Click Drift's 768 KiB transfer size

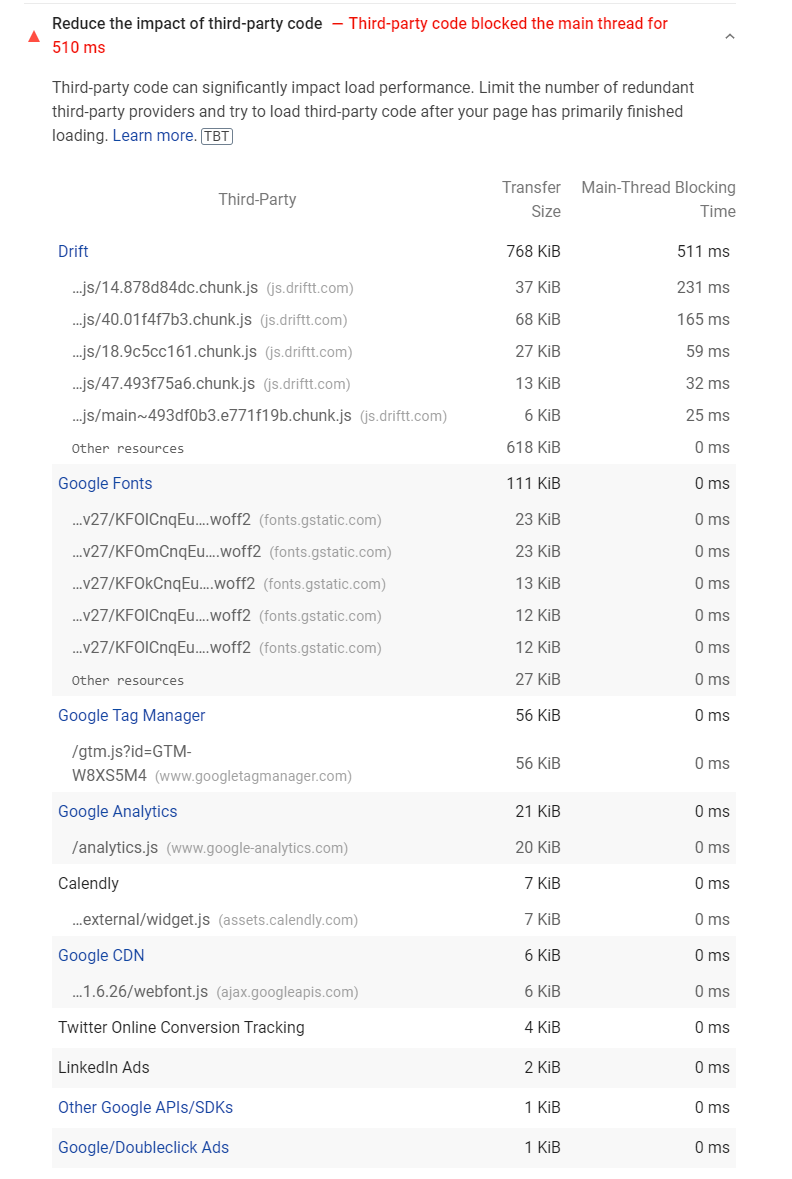[533, 252]
